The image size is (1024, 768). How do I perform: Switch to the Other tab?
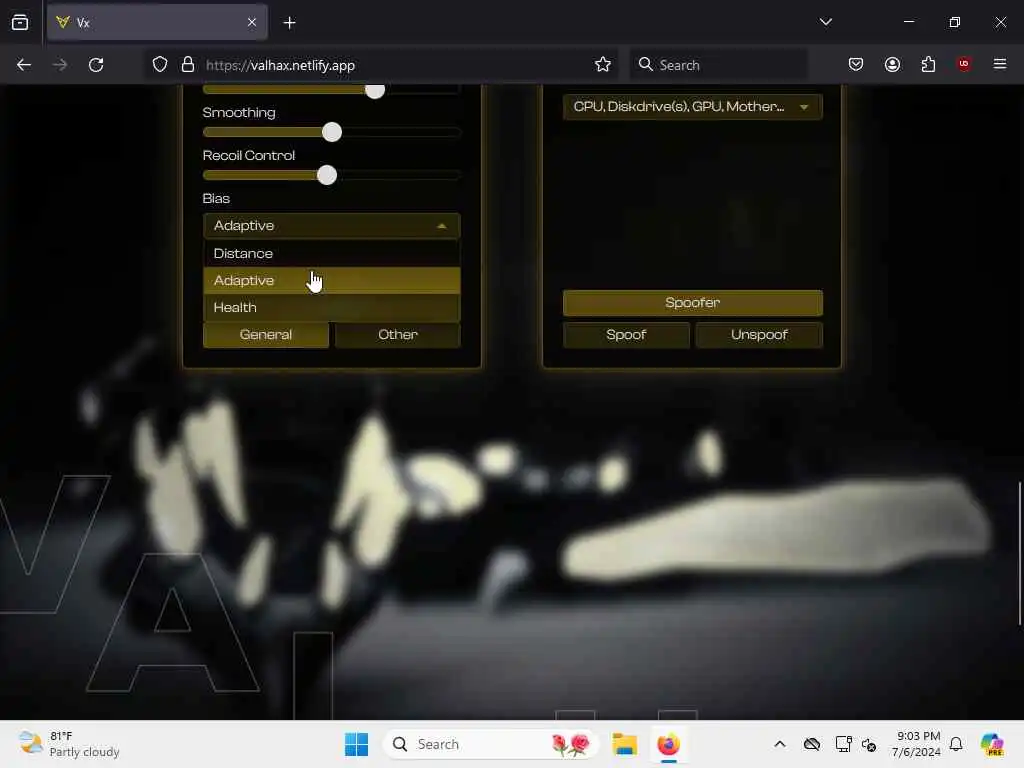398,334
